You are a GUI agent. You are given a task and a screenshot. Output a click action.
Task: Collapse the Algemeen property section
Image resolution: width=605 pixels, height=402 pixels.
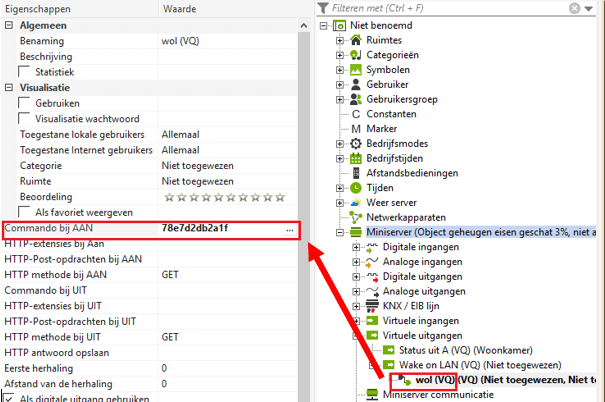click(10, 24)
